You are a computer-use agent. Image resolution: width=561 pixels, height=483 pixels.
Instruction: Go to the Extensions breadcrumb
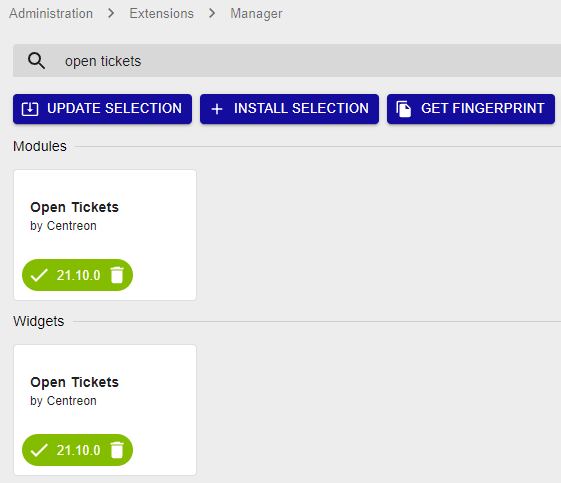[x=161, y=14]
